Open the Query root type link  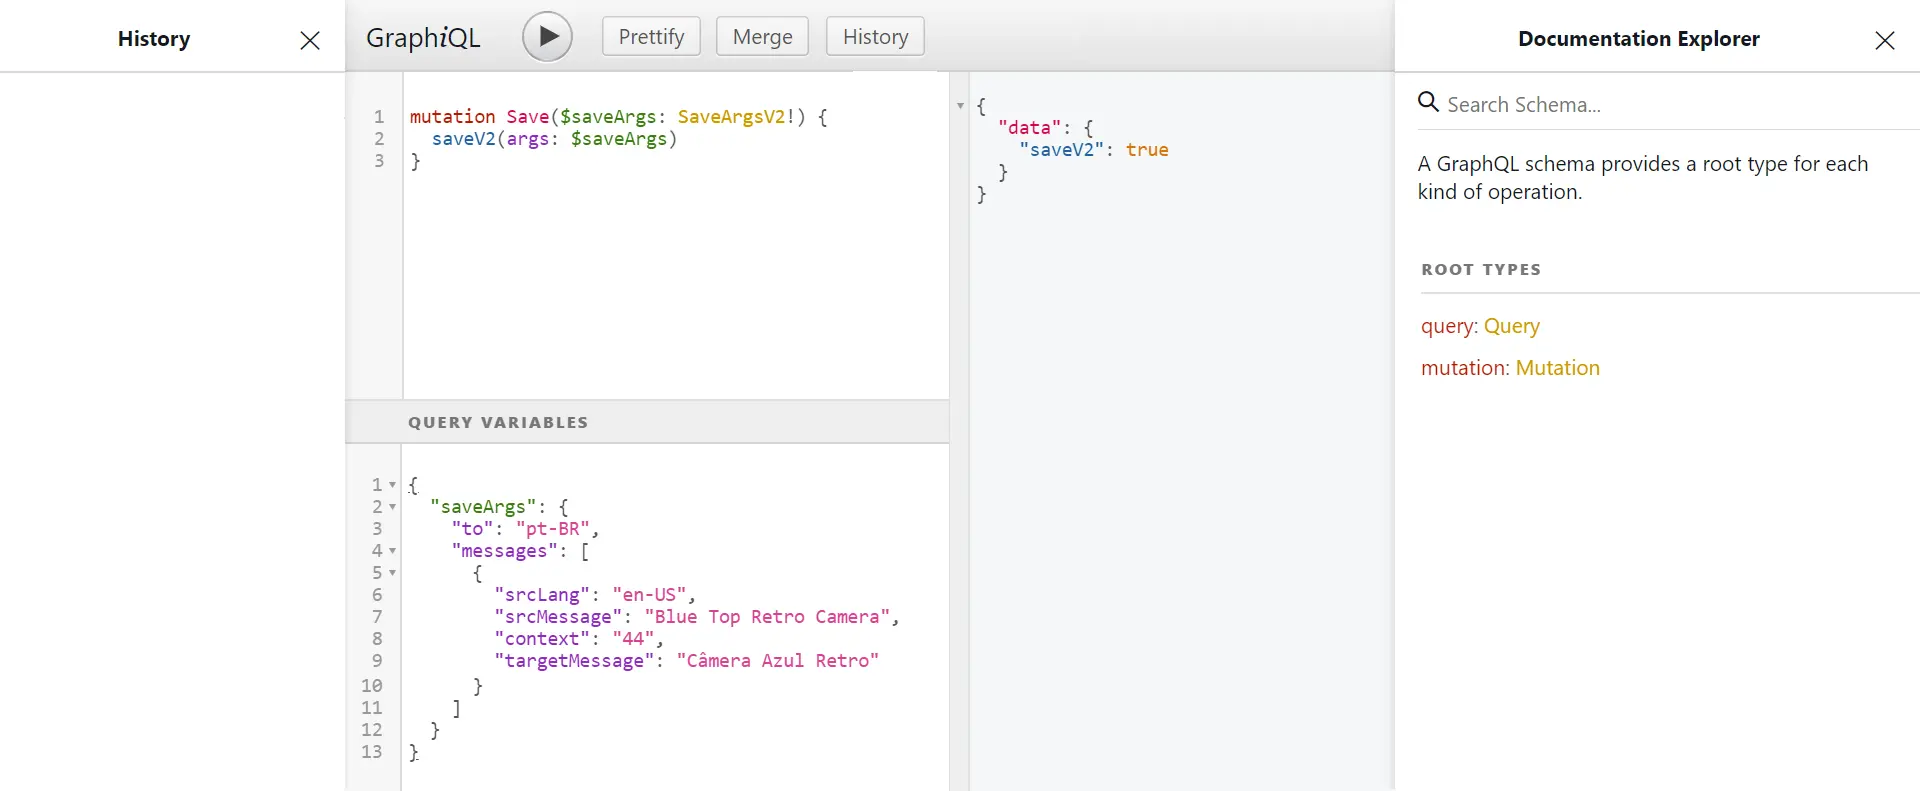(x=1511, y=326)
